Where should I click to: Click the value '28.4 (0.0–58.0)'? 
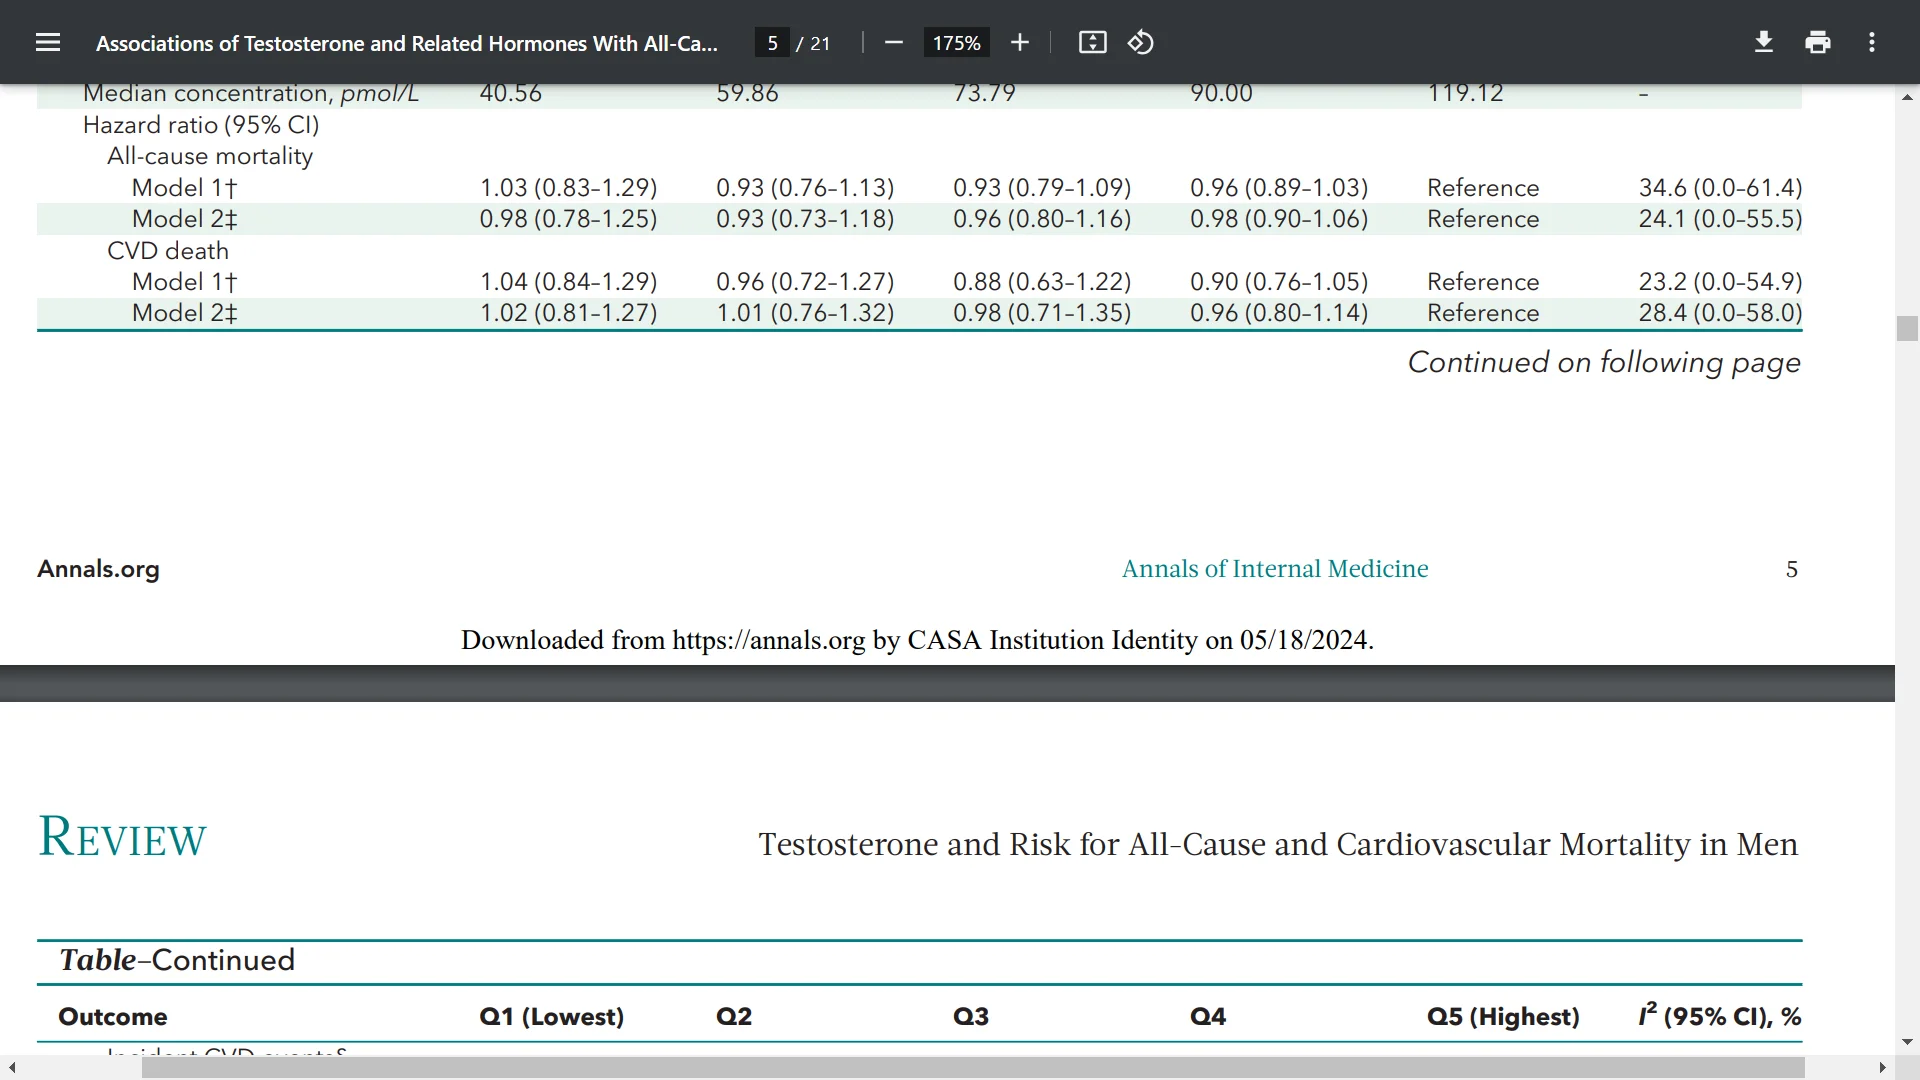click(1720, 313)
